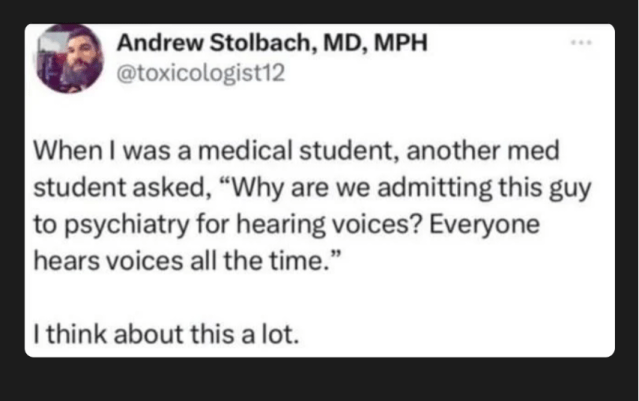Open the three-dot more options menu

click(581, 45)
